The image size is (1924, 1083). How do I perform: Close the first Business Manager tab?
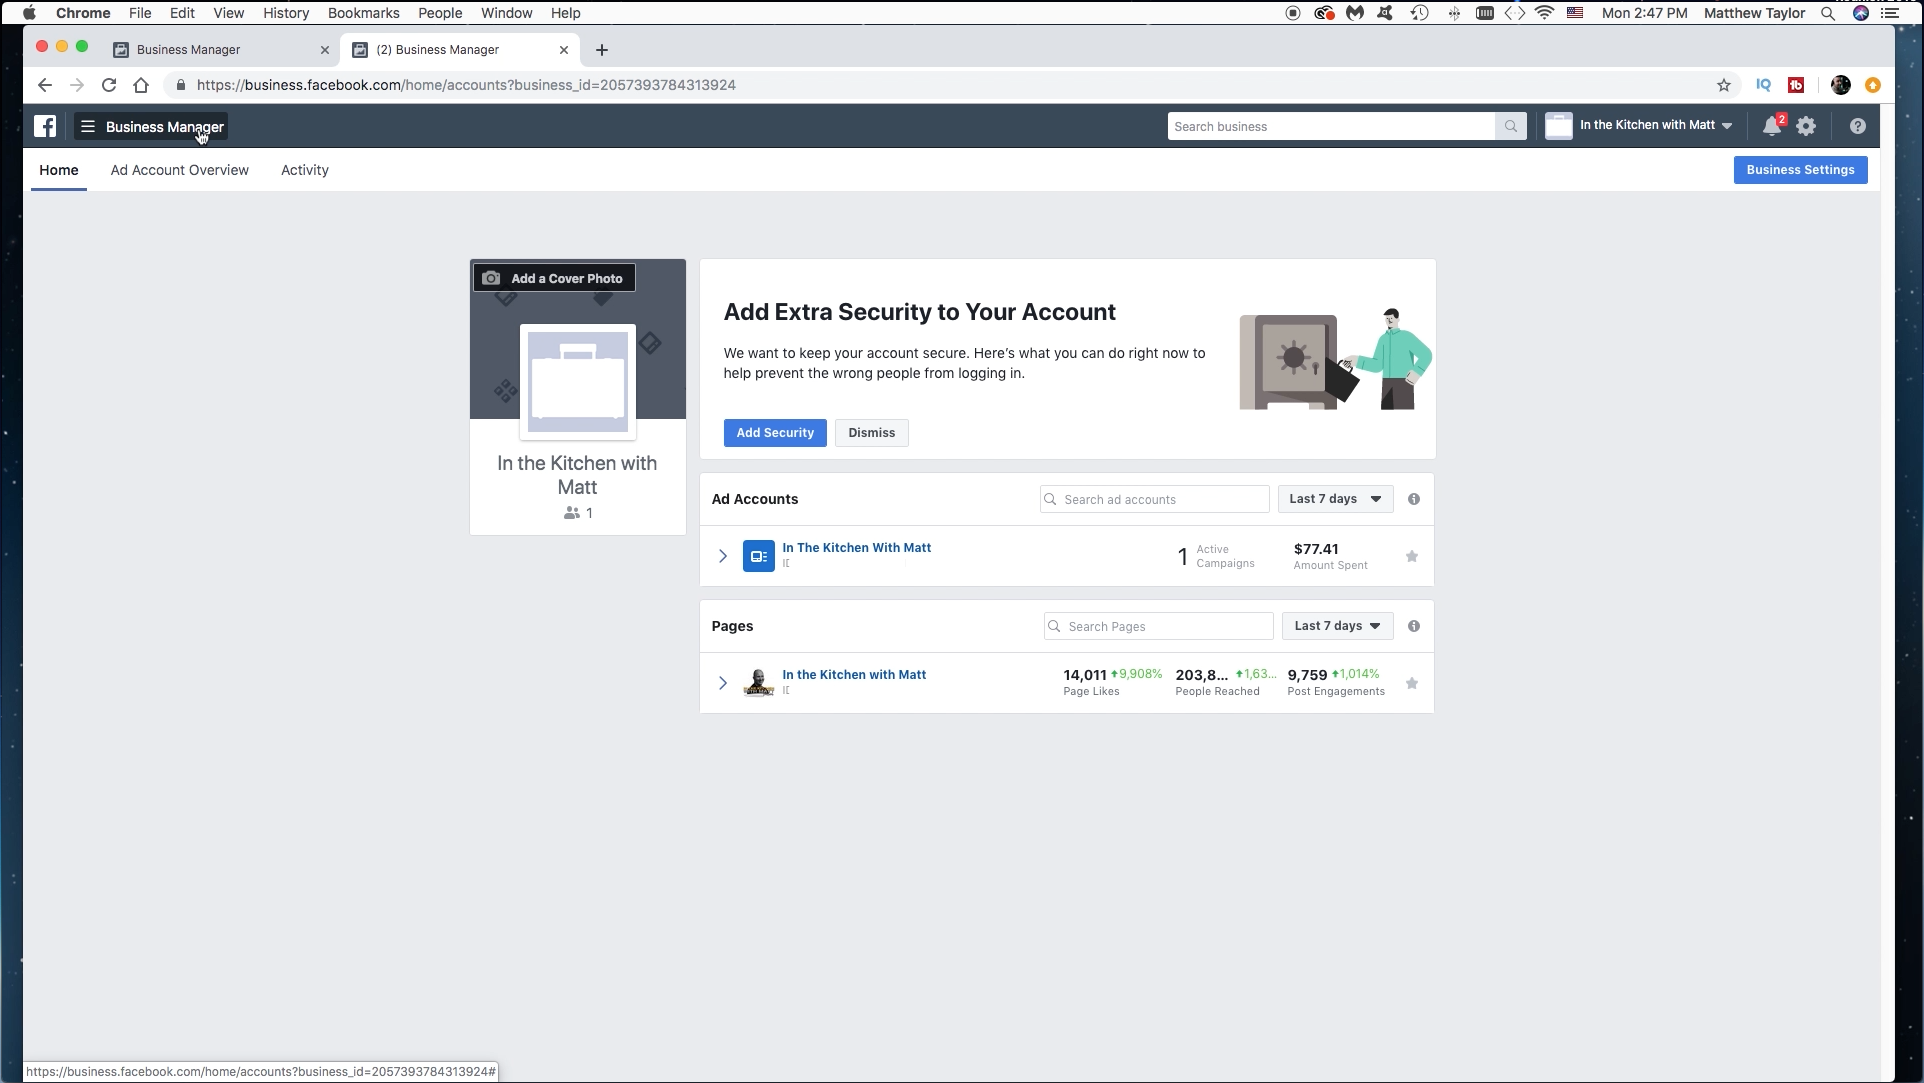(325, 50)
